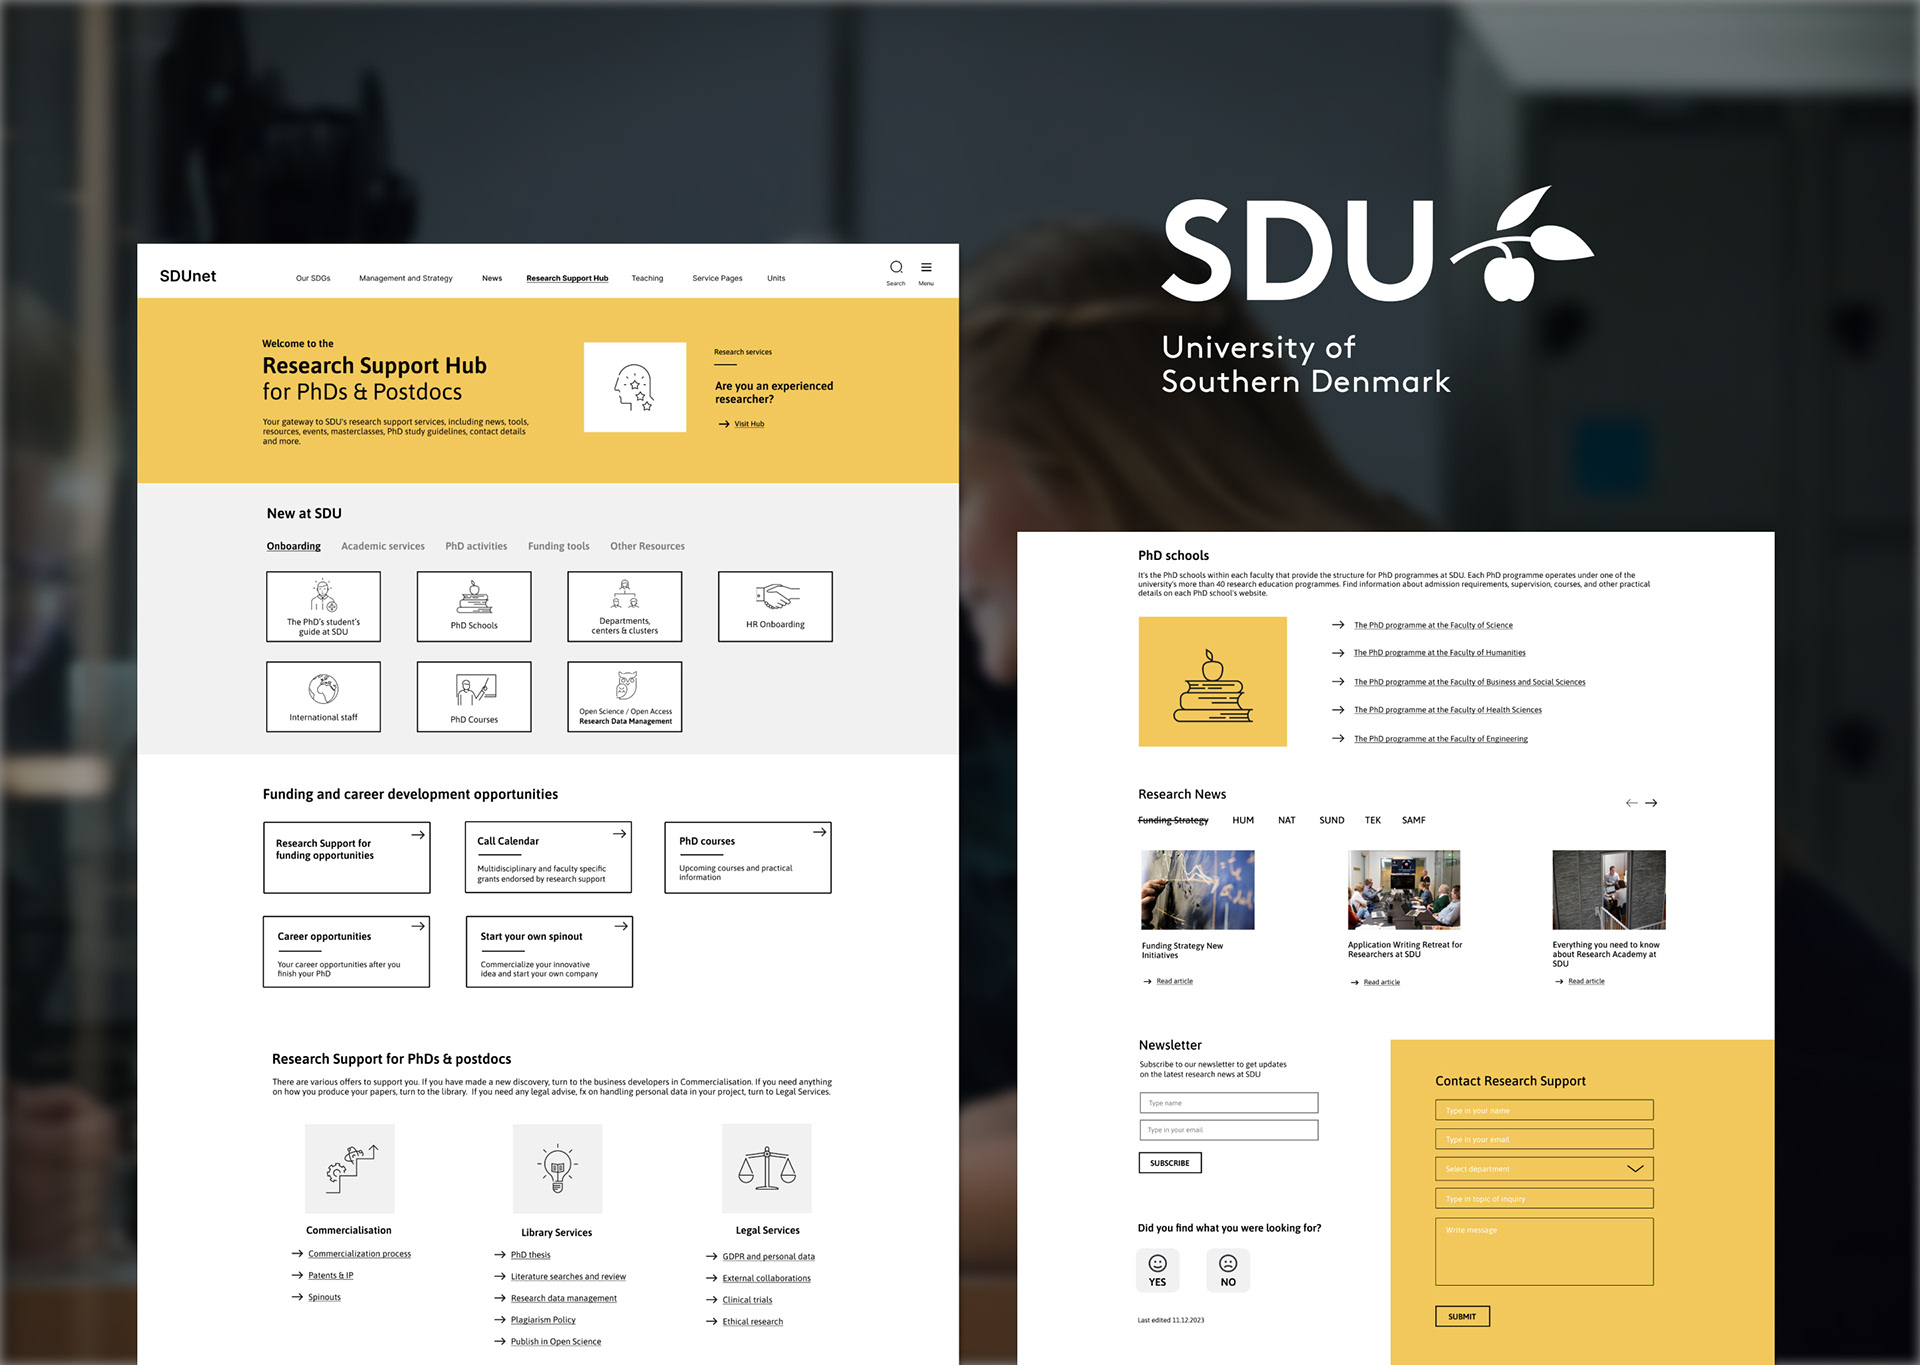Open the Call Calendar card arrow

(x=619, y=833)
